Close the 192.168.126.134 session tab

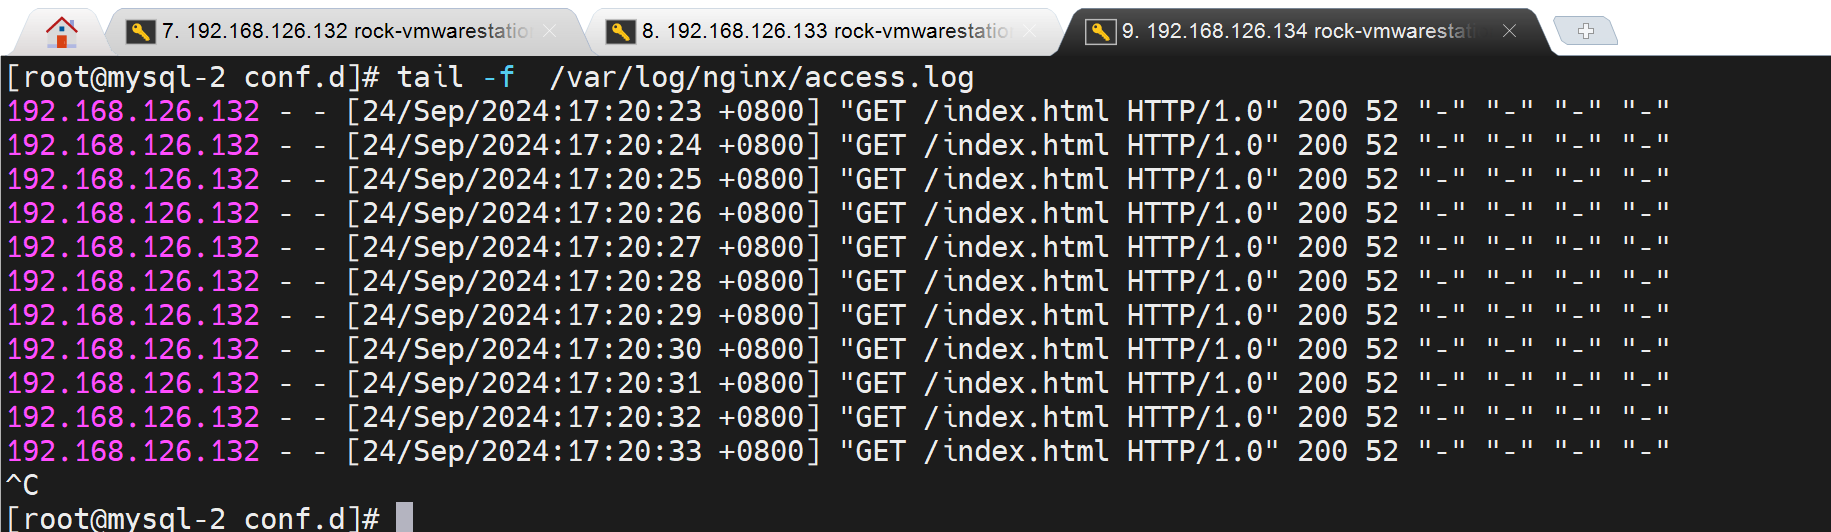point(1509,32)
